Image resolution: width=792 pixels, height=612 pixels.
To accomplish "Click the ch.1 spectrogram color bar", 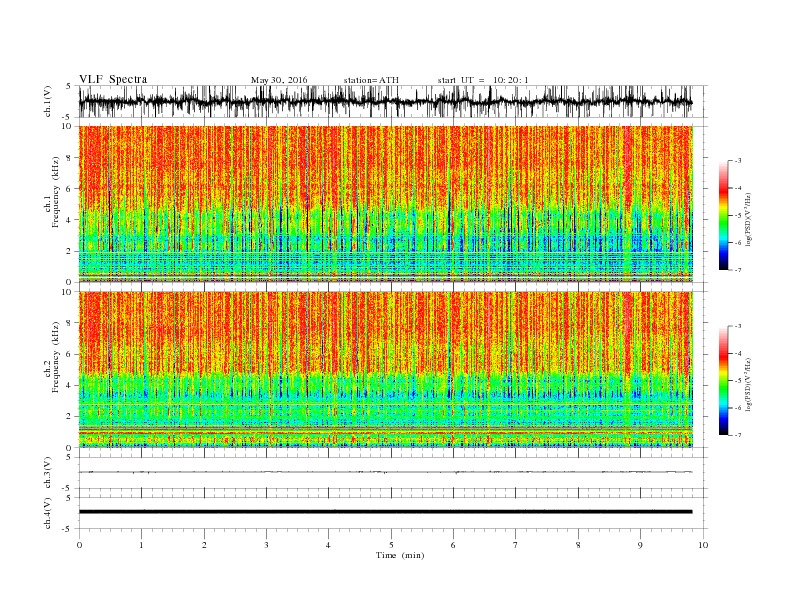I will pos(723,215).
